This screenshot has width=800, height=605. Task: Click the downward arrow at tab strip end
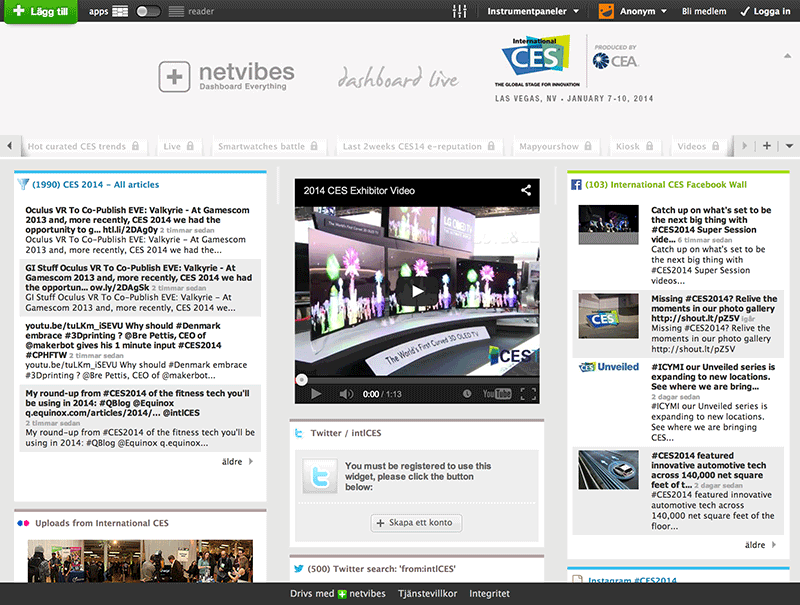point(789,145)
